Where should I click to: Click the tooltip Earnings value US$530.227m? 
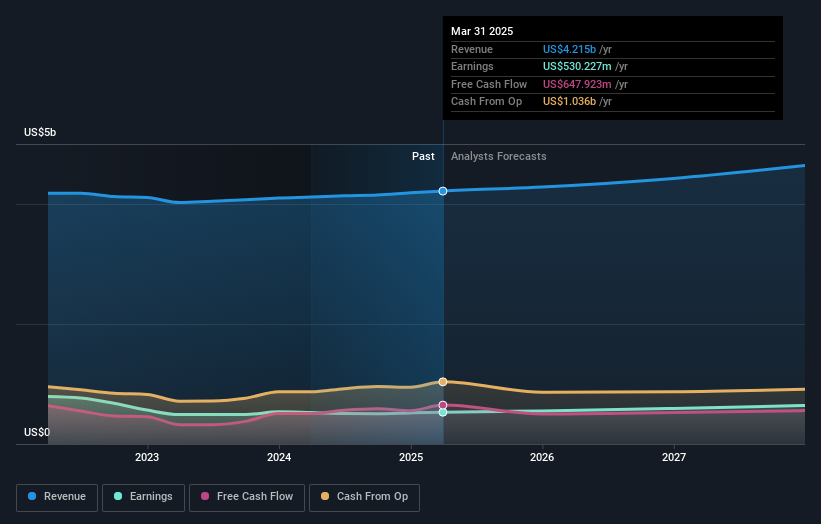coord(577,66)
